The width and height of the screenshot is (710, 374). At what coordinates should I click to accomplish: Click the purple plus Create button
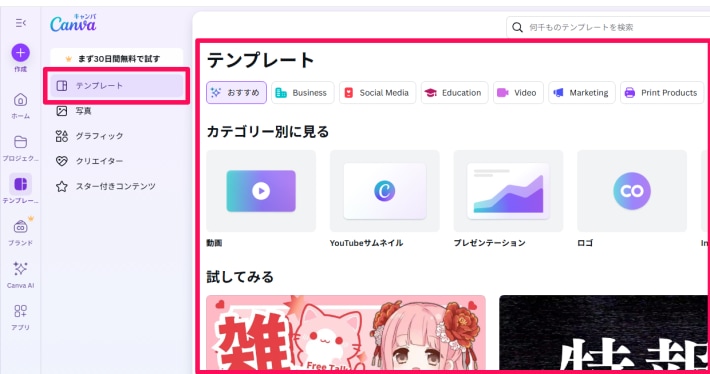pyautogui.click(x=20, y=53)
